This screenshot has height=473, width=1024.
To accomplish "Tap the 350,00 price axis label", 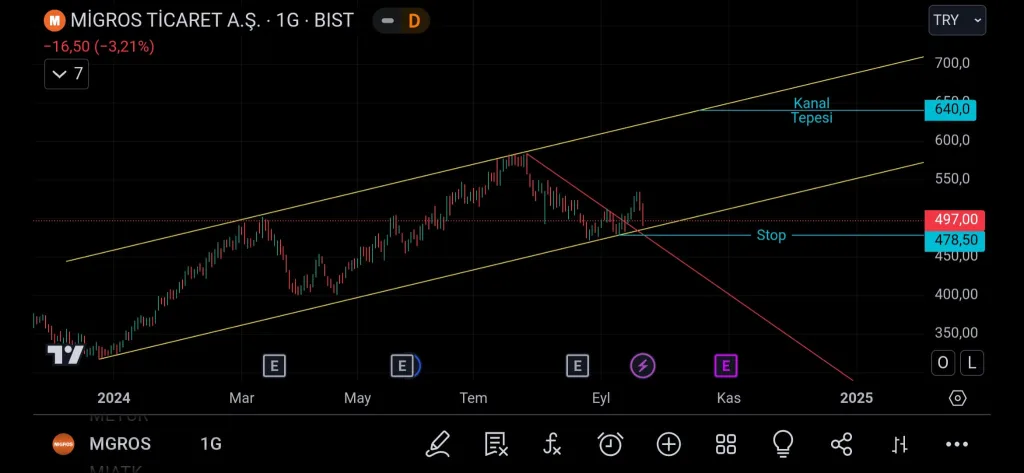I will pos(955,333).
